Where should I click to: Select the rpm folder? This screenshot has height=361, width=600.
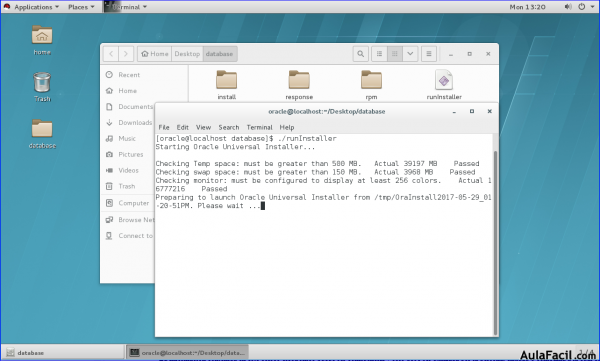tap(371, 85)
